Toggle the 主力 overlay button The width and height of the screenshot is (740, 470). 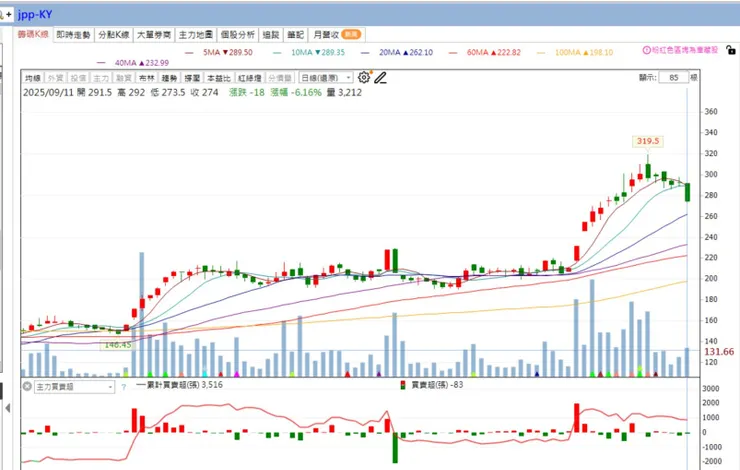101,78
